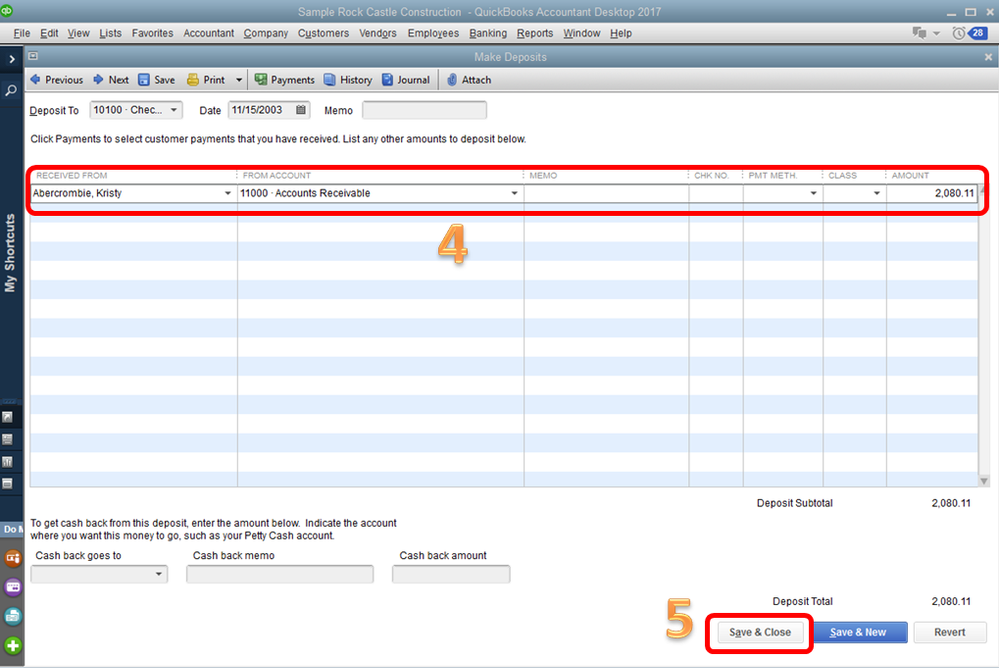Click the purple credit card icon
The width and height of the screenshot is (999, 668).
[13, 587]
